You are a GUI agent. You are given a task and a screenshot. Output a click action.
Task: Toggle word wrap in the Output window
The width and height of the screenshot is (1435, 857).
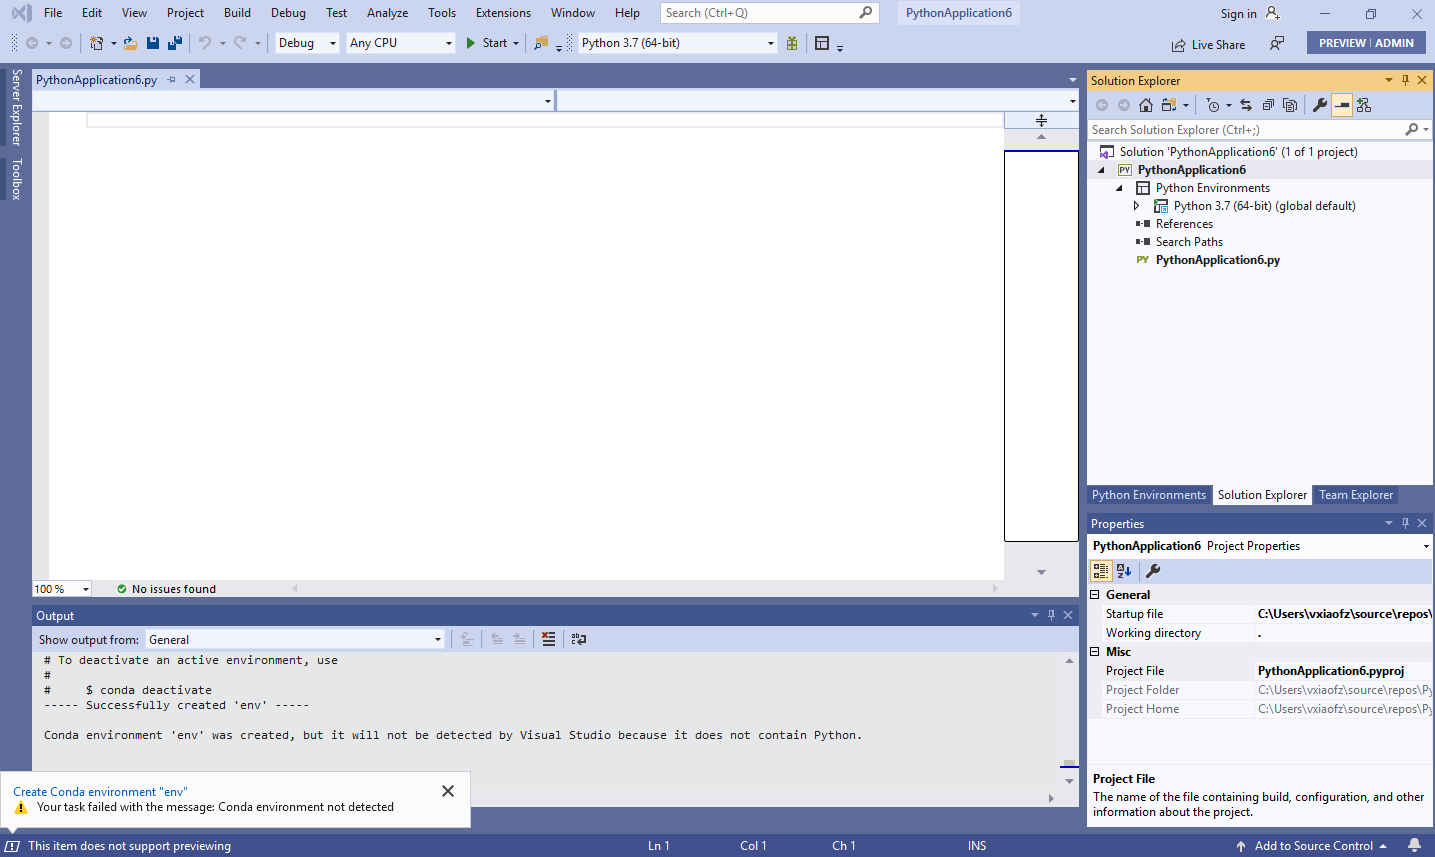coord(578,639)
